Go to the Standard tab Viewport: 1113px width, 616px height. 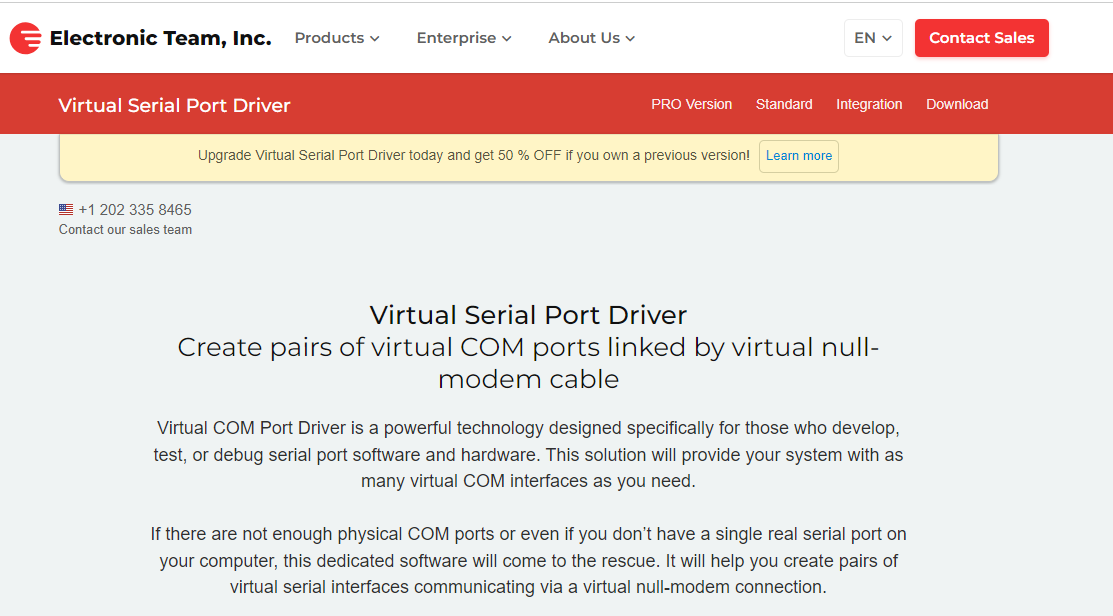784,104
